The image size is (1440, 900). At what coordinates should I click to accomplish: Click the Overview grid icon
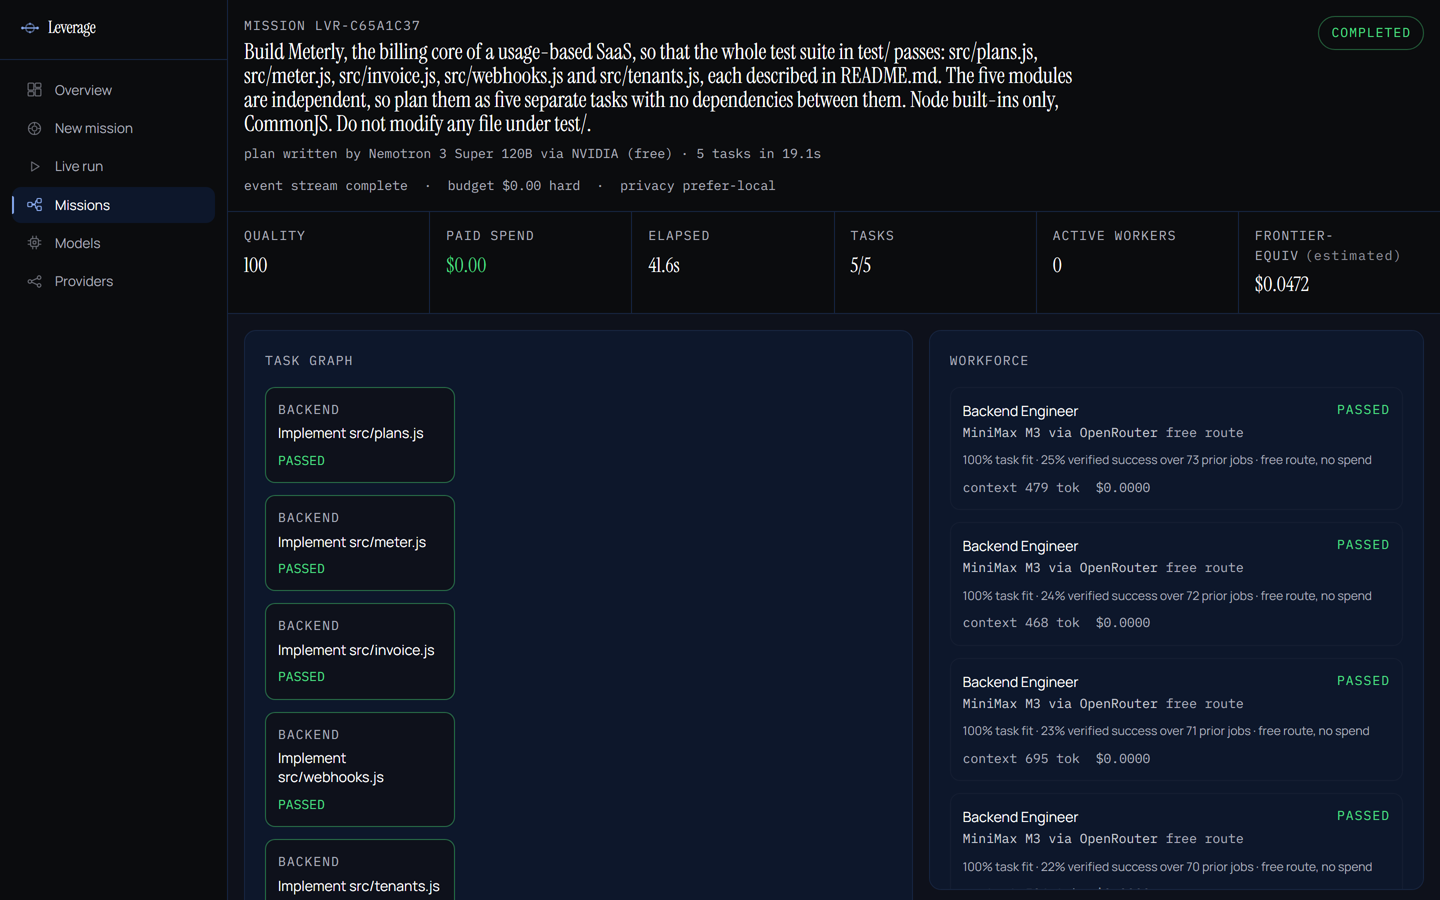pos(35,90)
